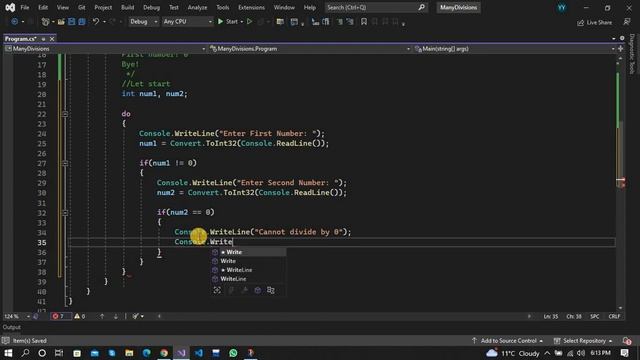The width and height of the screenshot is (640, 360).
Task: Click the SPC indentation indicator
Action: tap(595, 316)
